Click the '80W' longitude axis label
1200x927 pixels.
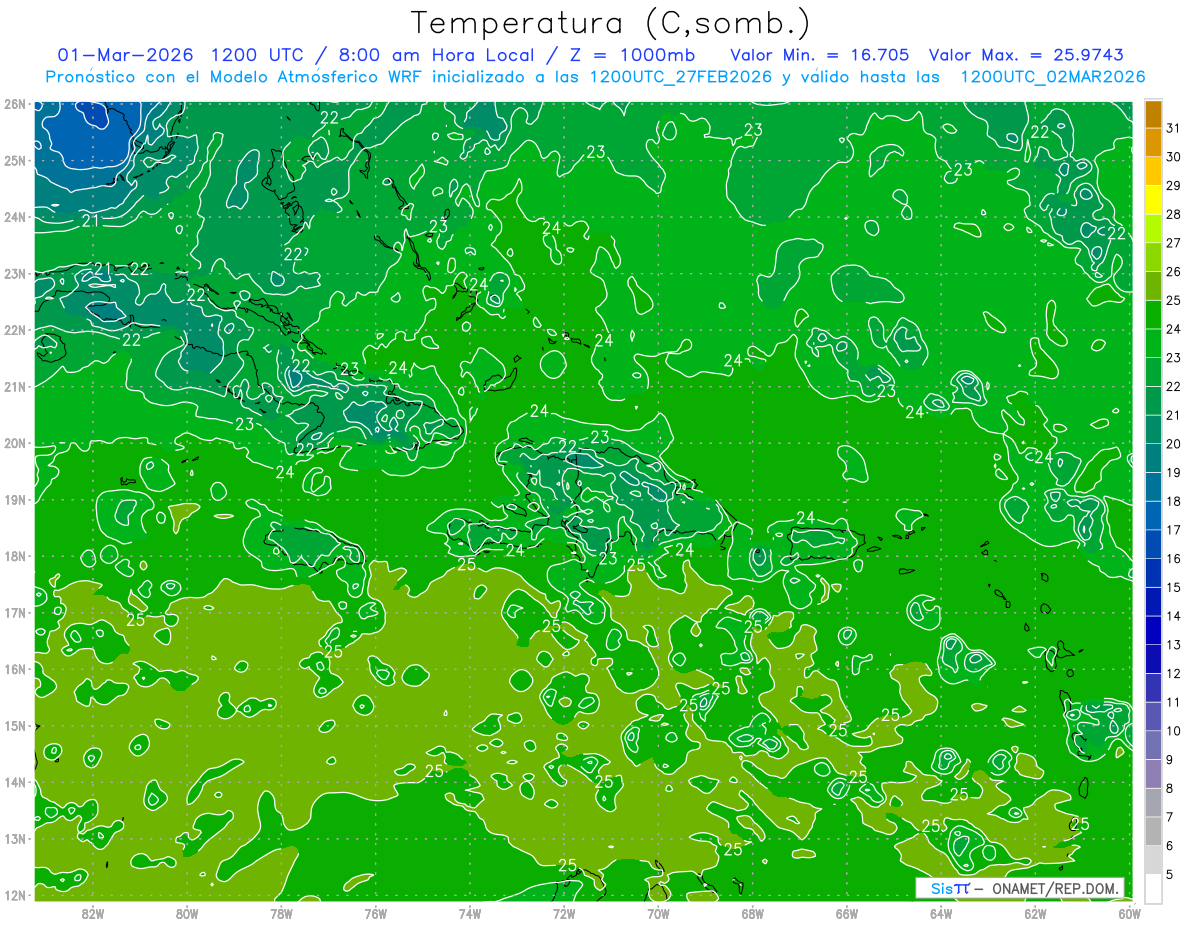click(x=187, y=912)
